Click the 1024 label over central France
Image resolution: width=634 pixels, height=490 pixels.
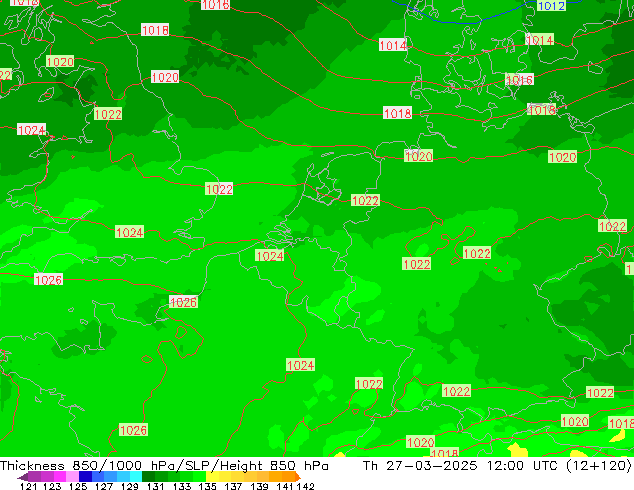(x=300, y=365)
